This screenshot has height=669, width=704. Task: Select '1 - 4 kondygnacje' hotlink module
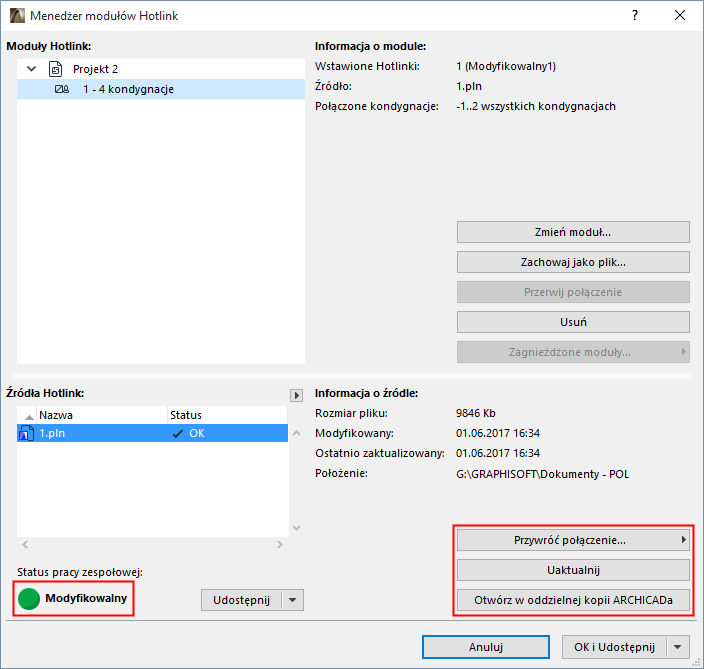pyautogui.click(x=161, y=89)
